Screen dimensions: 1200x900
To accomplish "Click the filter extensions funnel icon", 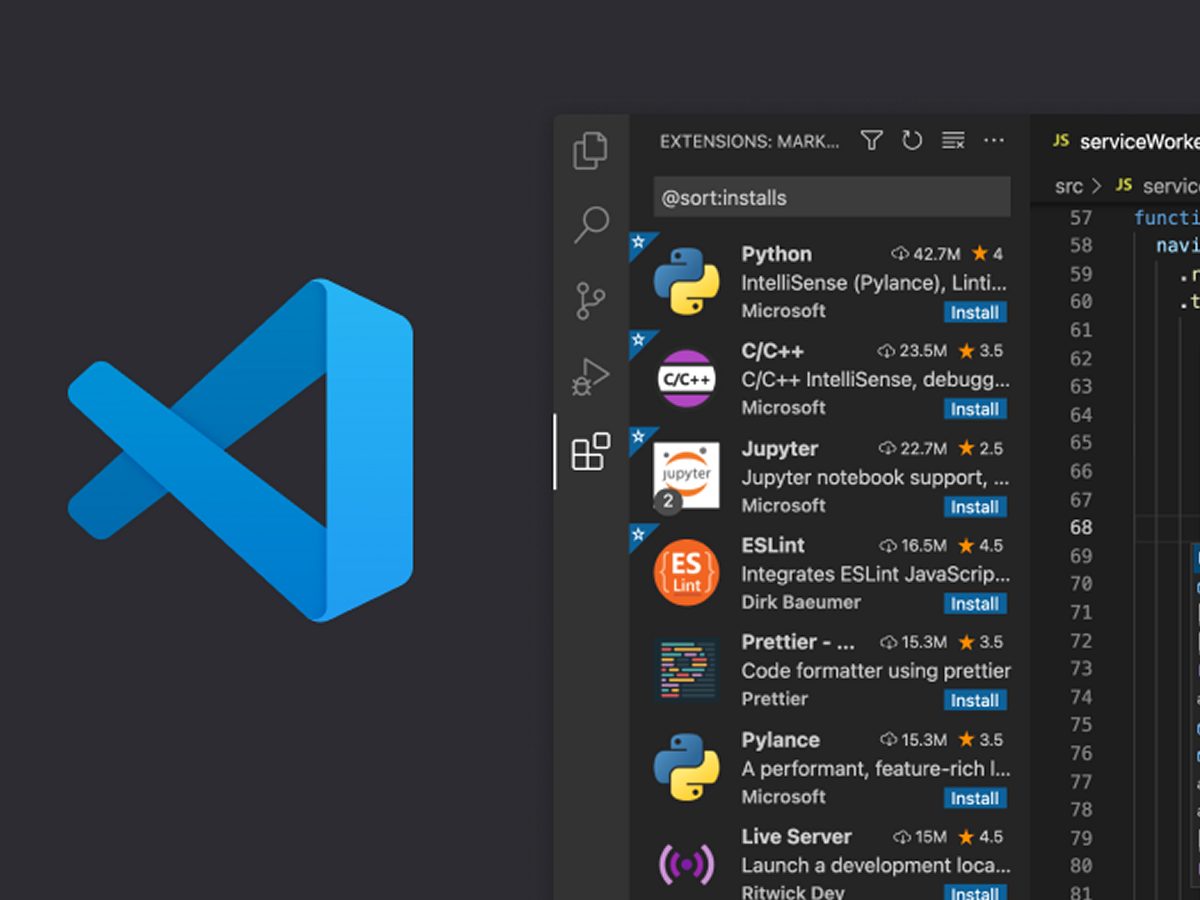I will 872,141.
